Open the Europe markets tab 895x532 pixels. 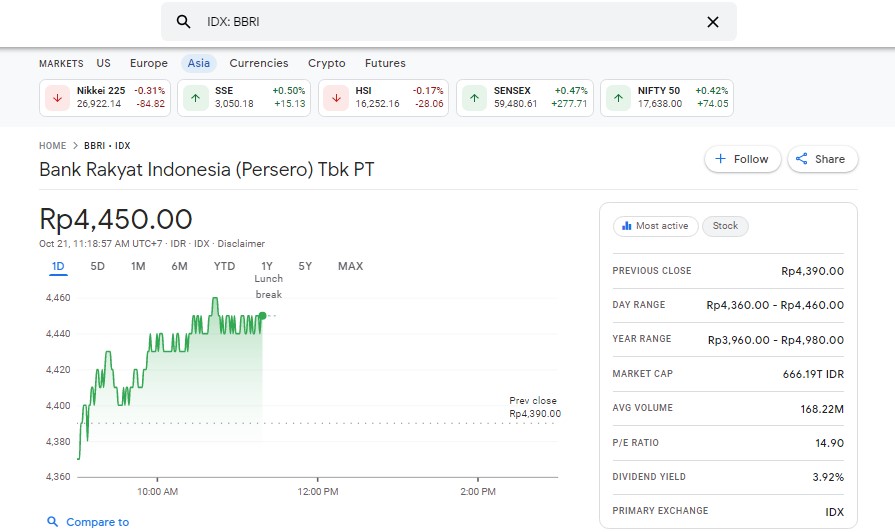(x=148, y=63)
